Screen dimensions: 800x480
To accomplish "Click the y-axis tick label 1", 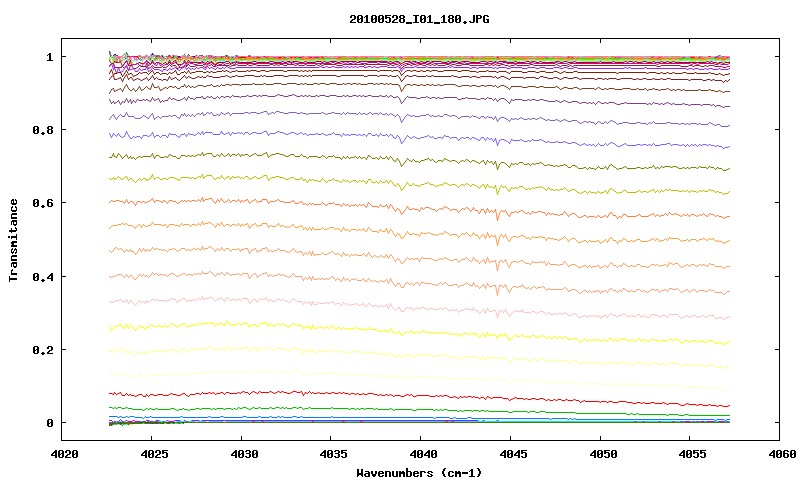I will [x=49, y=57].
